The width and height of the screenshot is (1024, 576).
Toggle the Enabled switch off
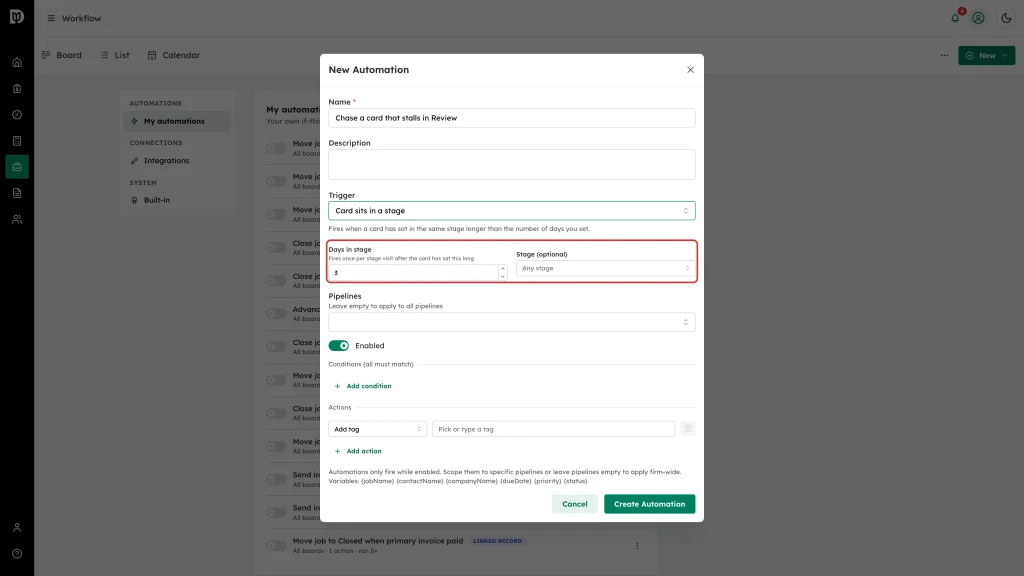click(x=338, y=345)
